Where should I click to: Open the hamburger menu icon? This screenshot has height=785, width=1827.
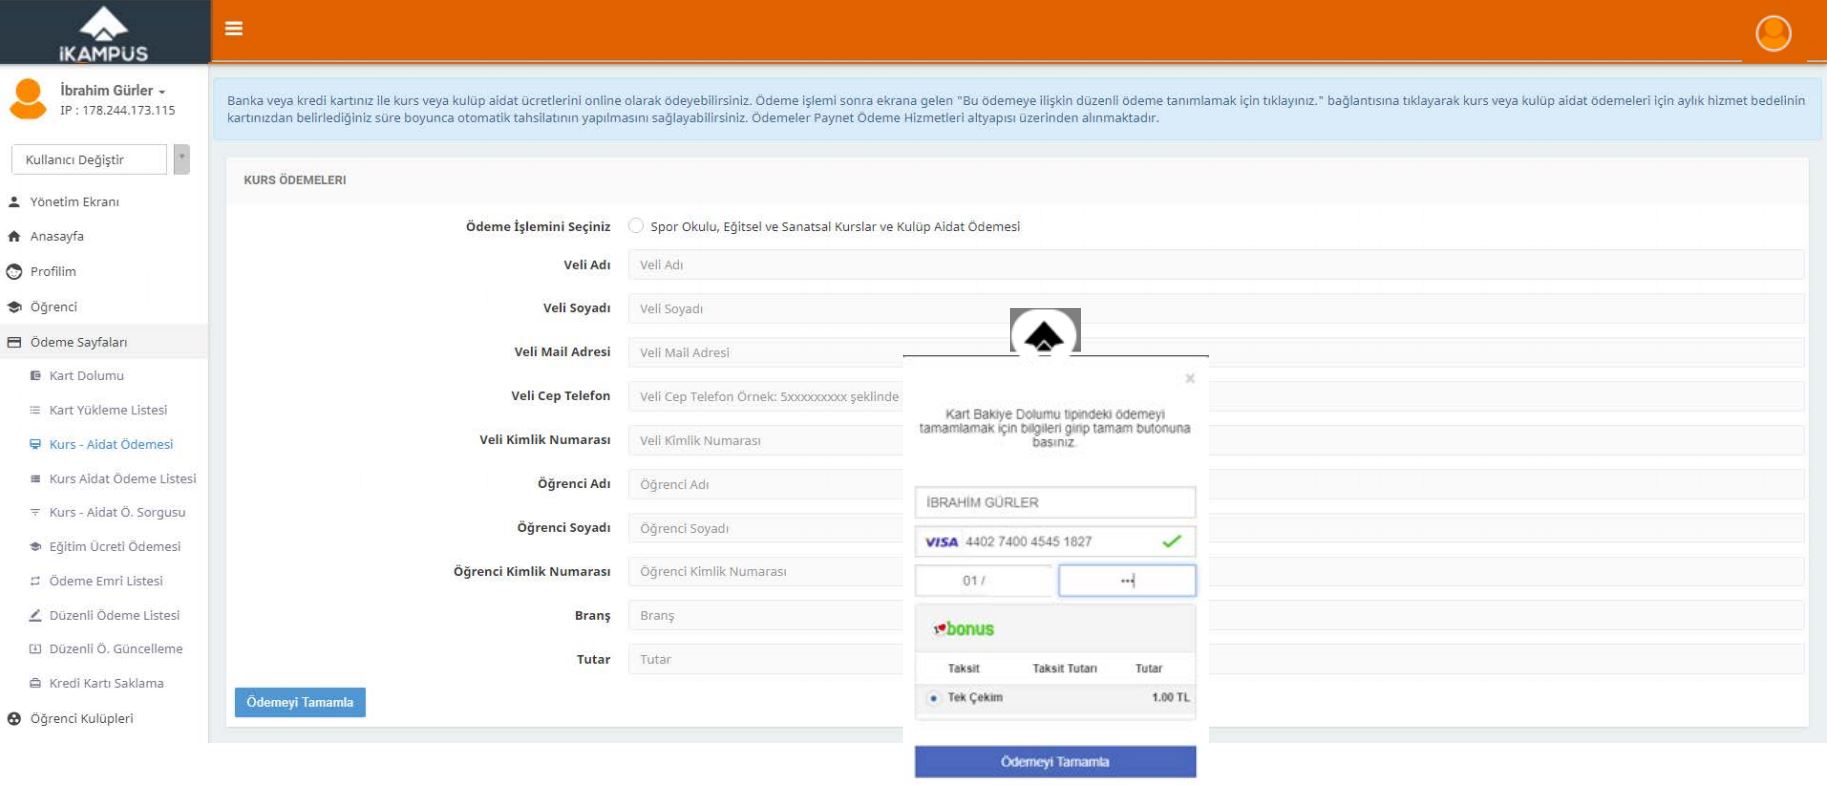pyautogui.click(x=234, y=28)
